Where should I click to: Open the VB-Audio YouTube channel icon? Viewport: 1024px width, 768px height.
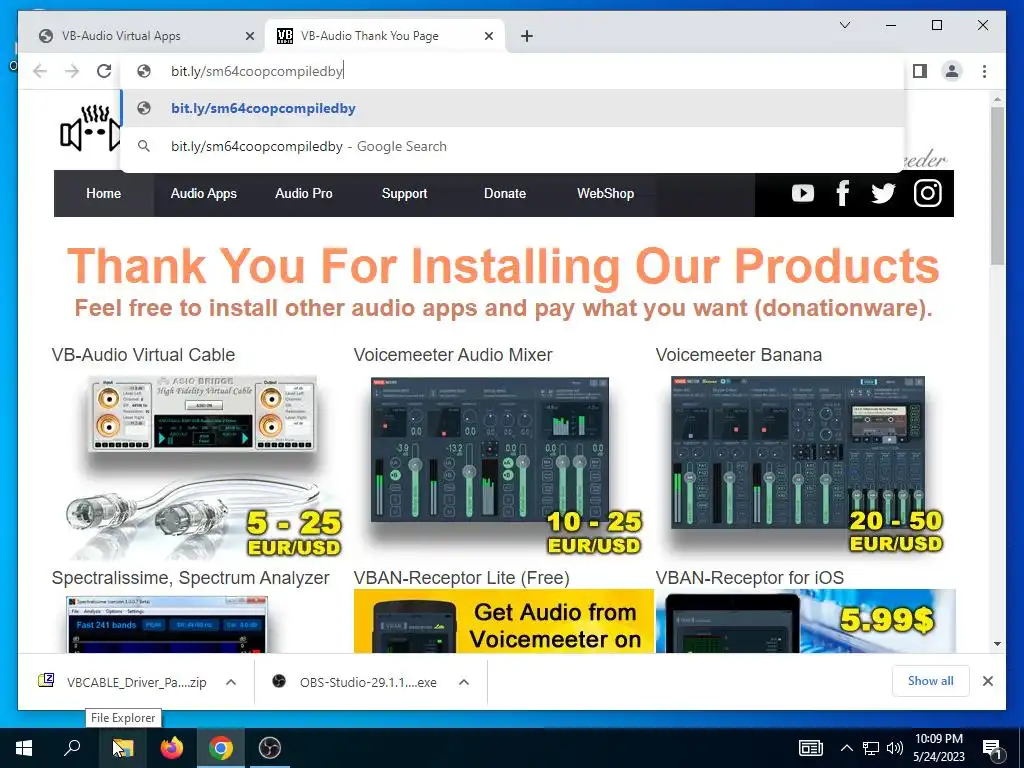tap(803, 193)
